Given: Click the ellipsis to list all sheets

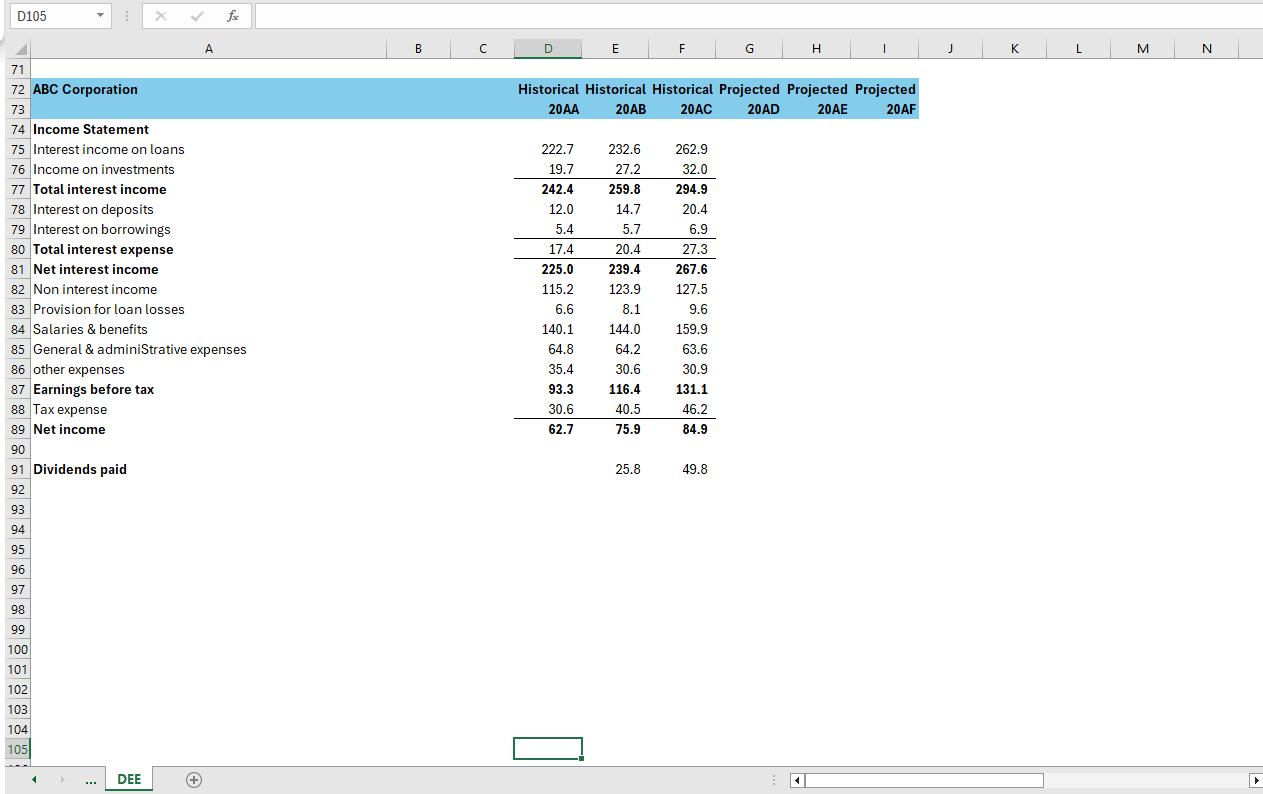Looking at the screenshot, I should coord(91,779).
